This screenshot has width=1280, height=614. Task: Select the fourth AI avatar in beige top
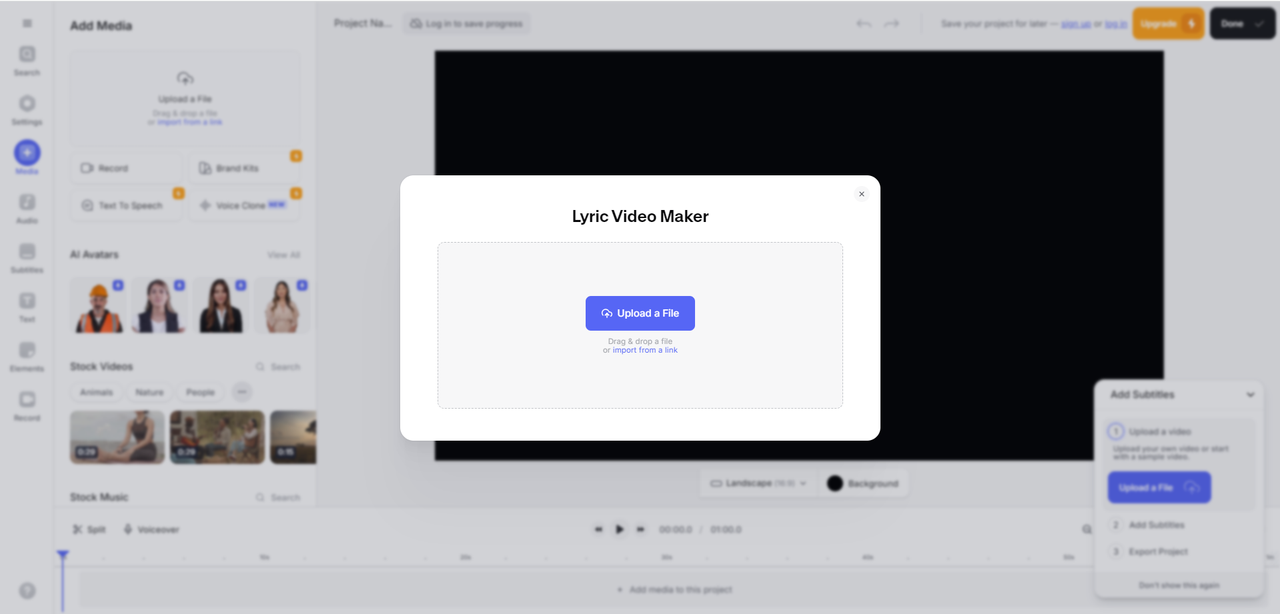(282, 305)
